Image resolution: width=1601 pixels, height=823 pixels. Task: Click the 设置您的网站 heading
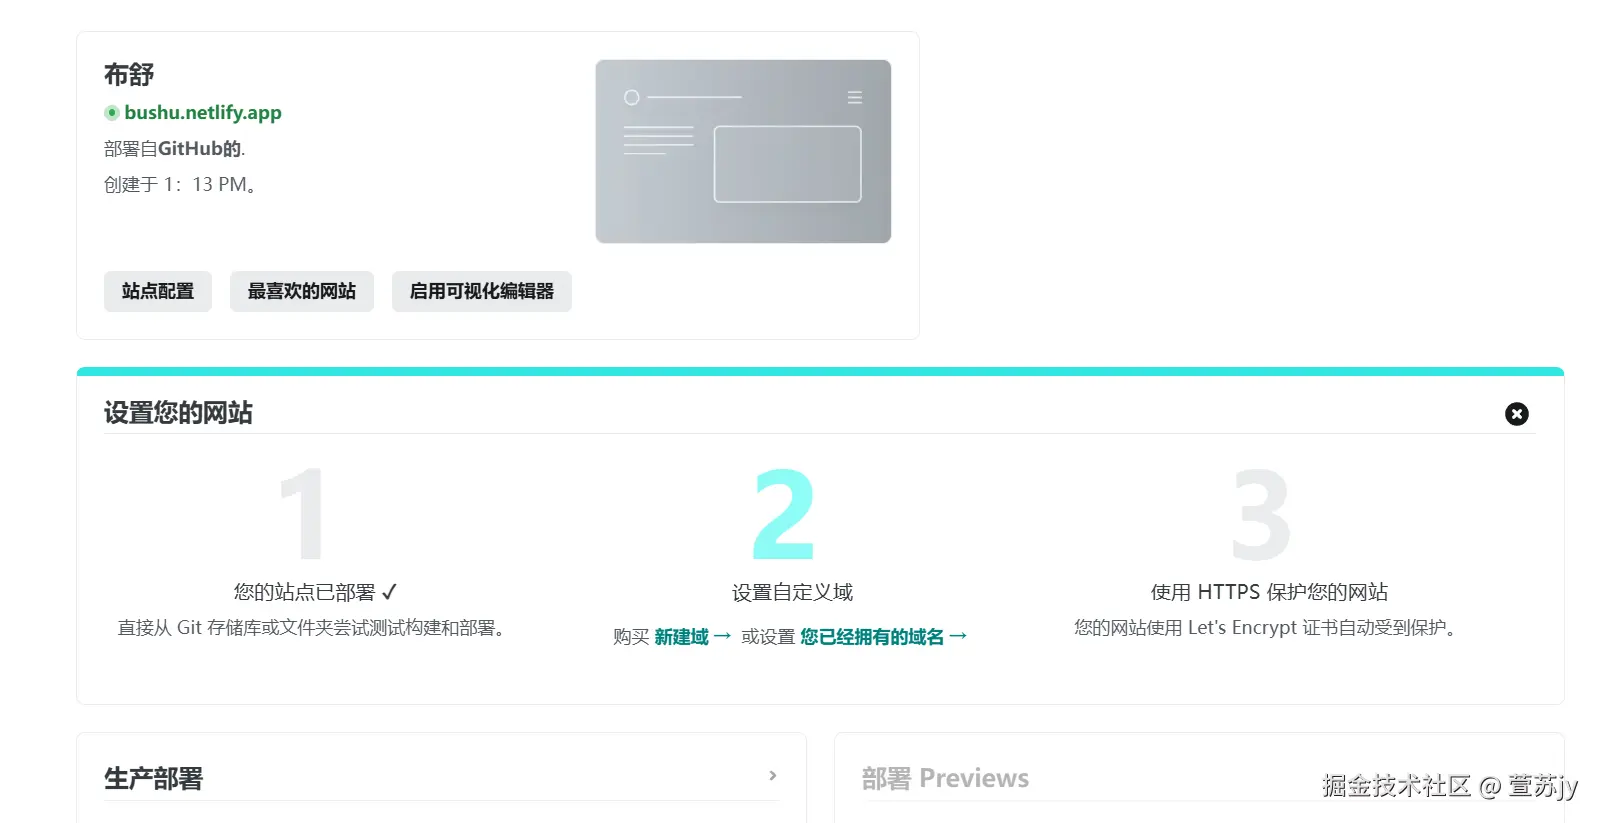(x=178, y=413)
